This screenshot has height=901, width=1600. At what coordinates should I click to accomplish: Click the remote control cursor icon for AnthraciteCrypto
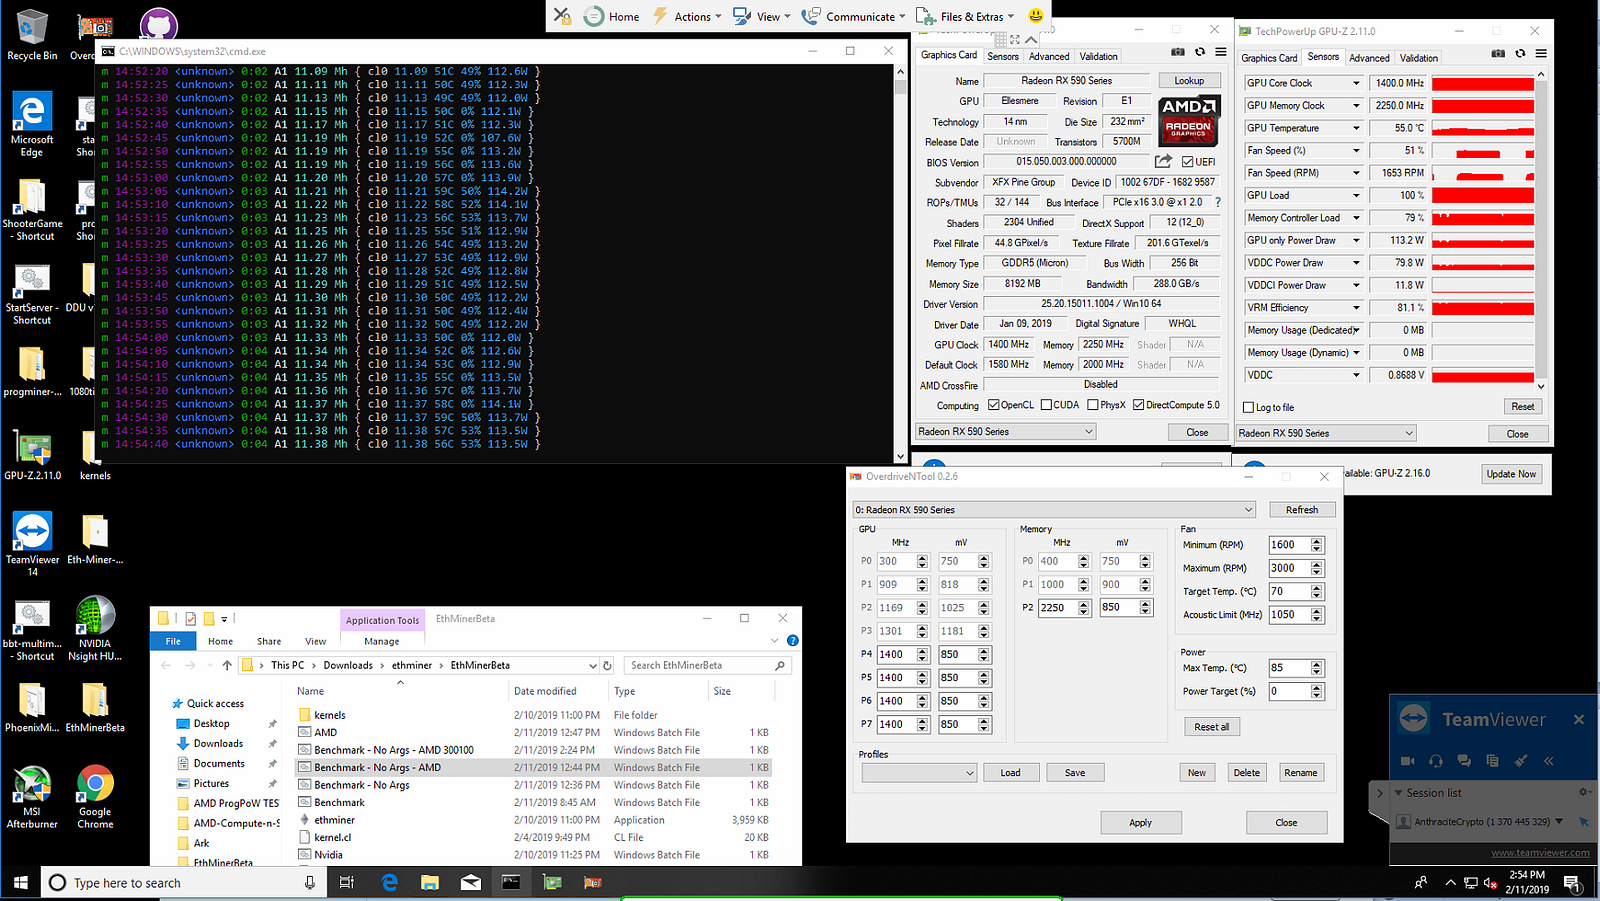point(1583,822)
